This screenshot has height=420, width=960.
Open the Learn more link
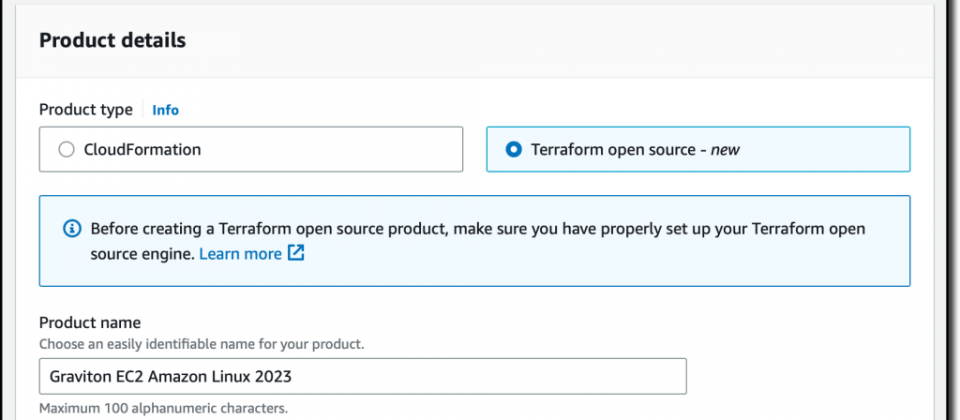tap(241, 253)
